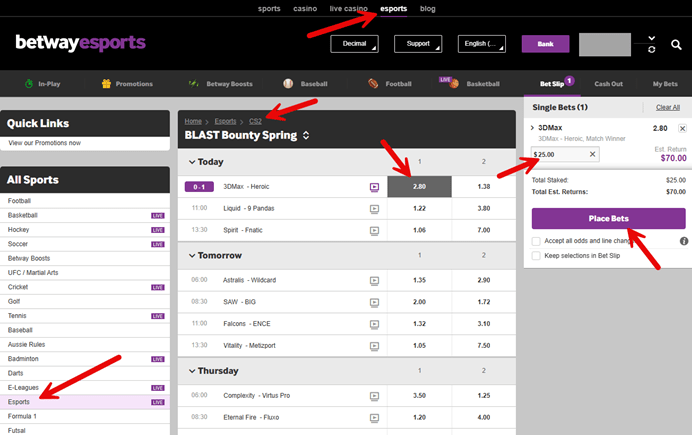Select 2.80 odds for 3DMax
692x435 pixels.
point(419,186)
